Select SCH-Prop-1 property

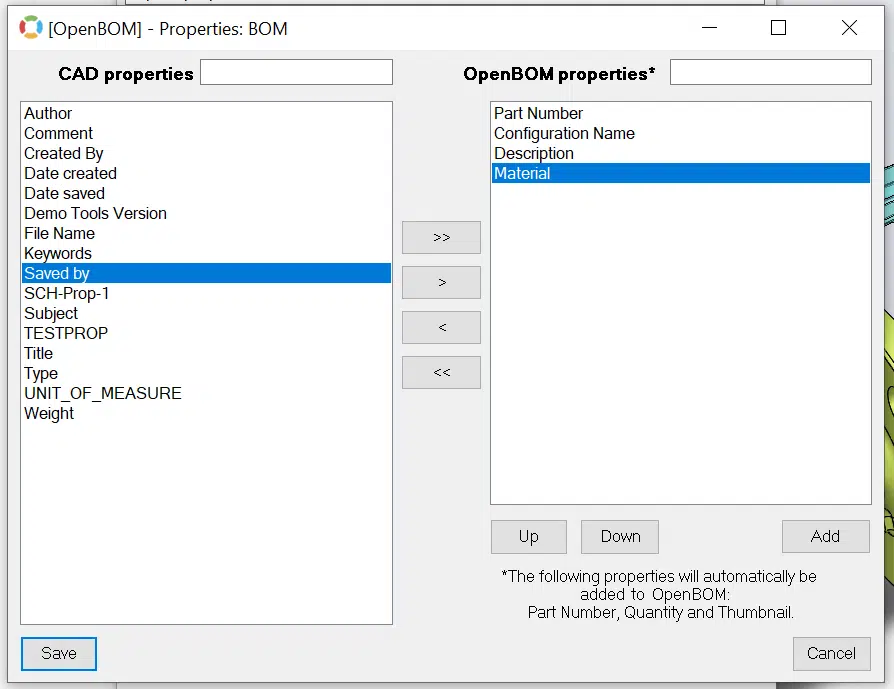(206, 293)
